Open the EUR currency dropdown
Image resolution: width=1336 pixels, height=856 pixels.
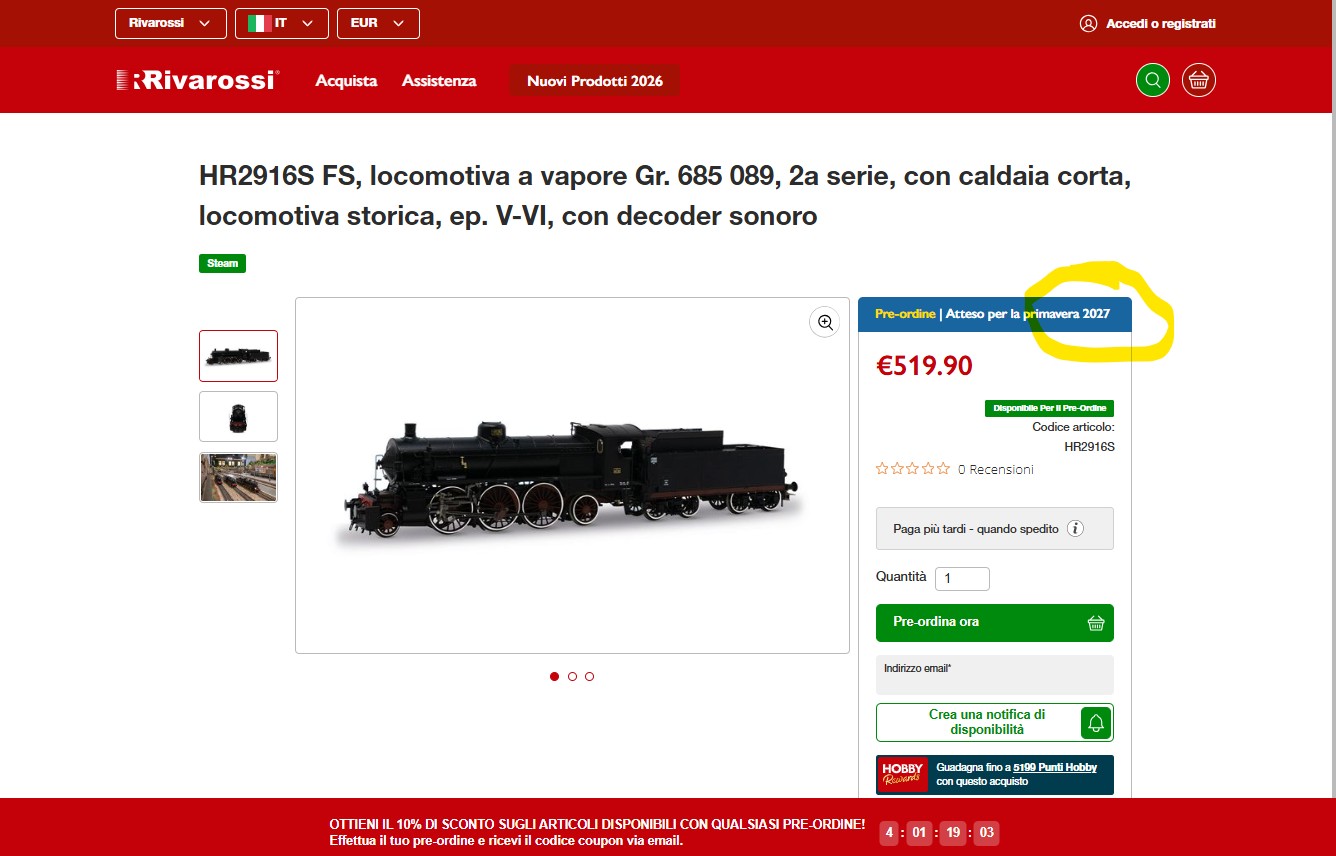[378, 22]
